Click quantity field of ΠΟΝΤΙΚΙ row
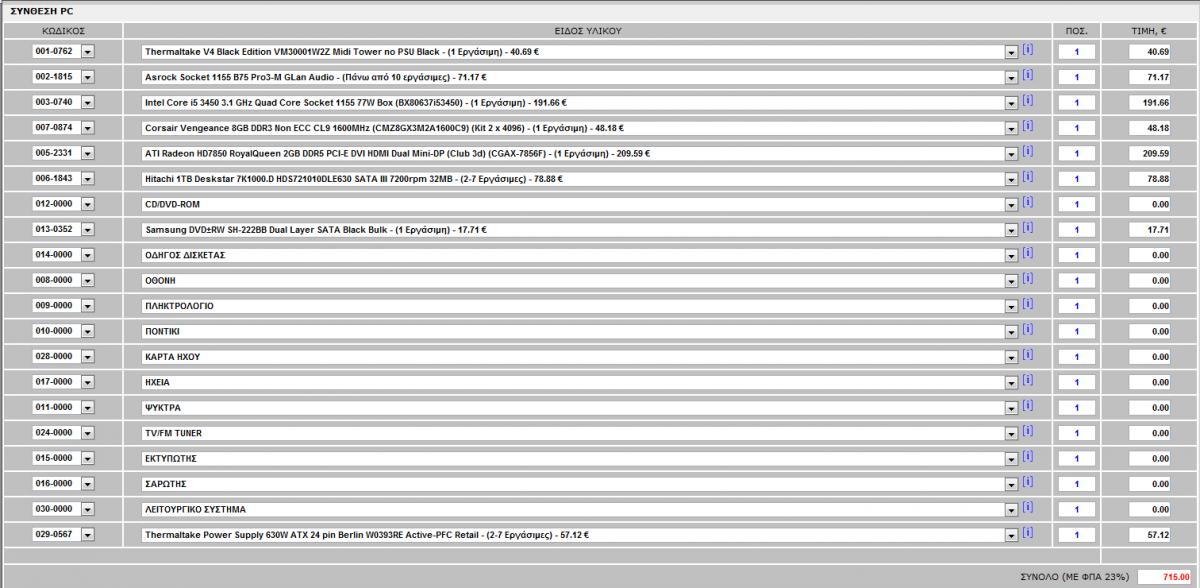This screenshot has height=588, width=1200. tap(1076, 331)
